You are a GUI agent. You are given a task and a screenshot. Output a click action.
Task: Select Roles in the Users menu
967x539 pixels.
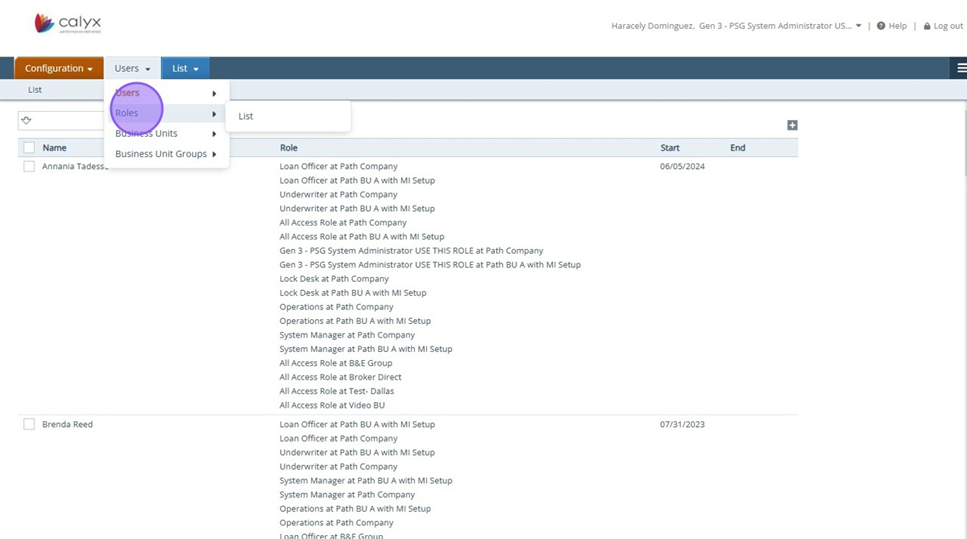[x=127, y=113]
